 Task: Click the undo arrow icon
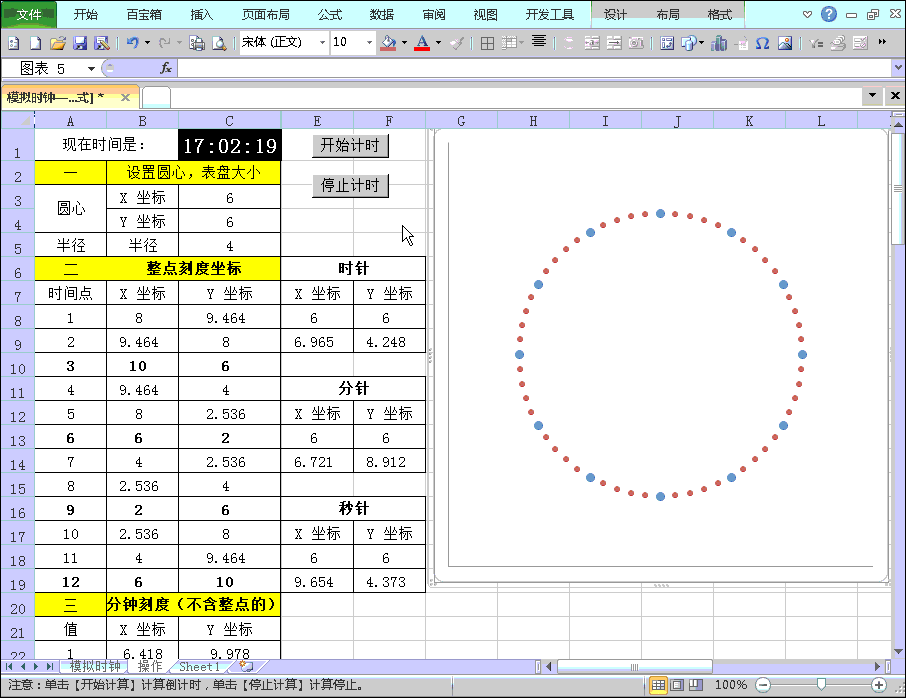[132, 43]
